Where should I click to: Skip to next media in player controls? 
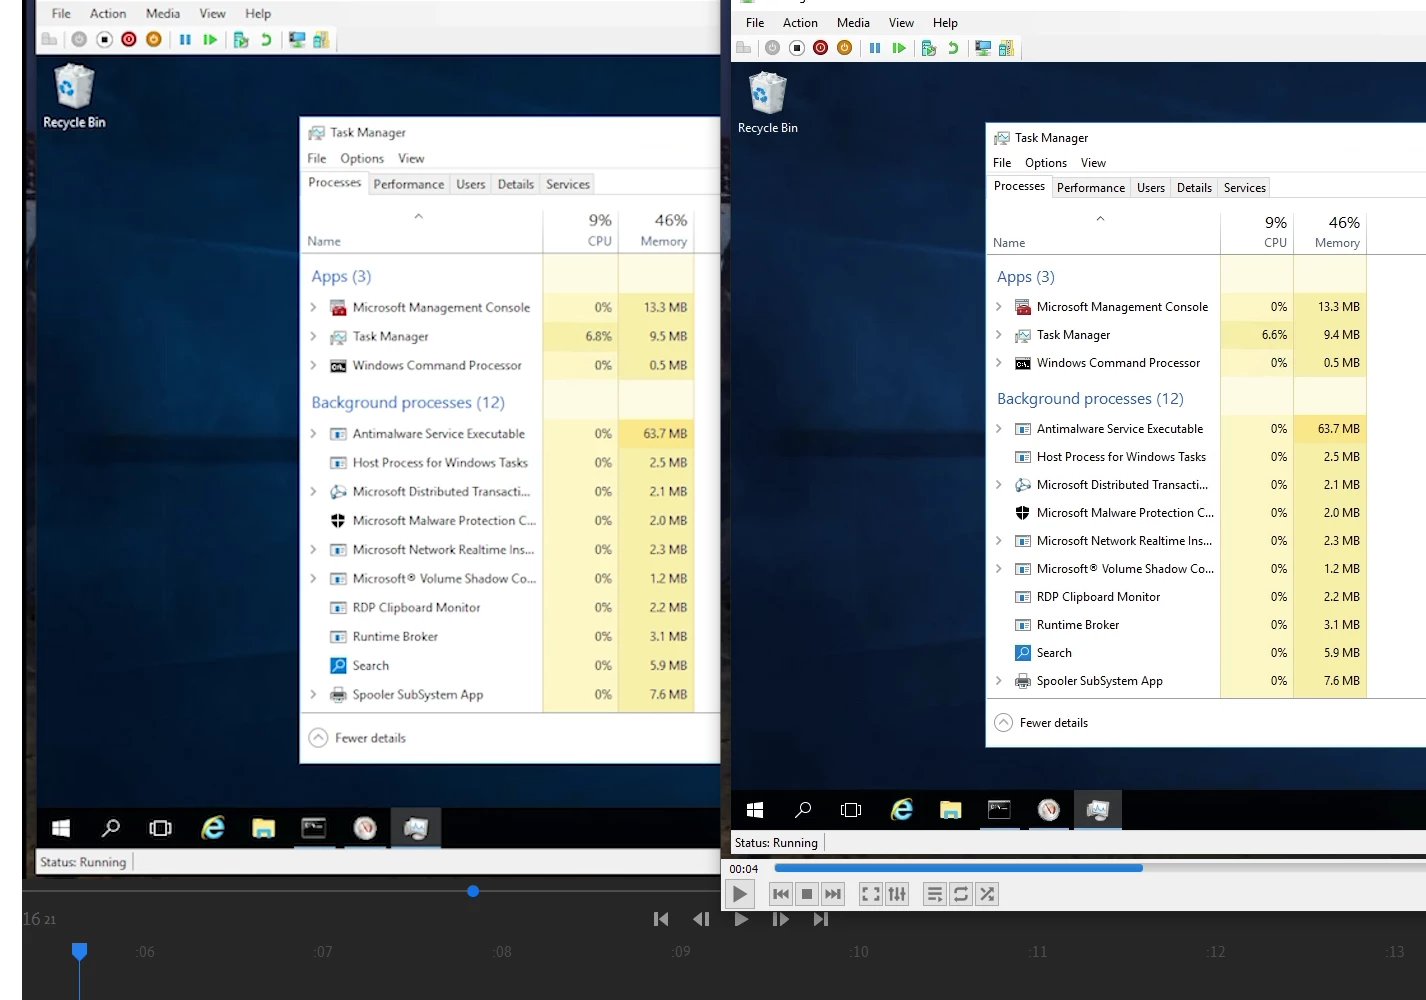pos(833,894)
